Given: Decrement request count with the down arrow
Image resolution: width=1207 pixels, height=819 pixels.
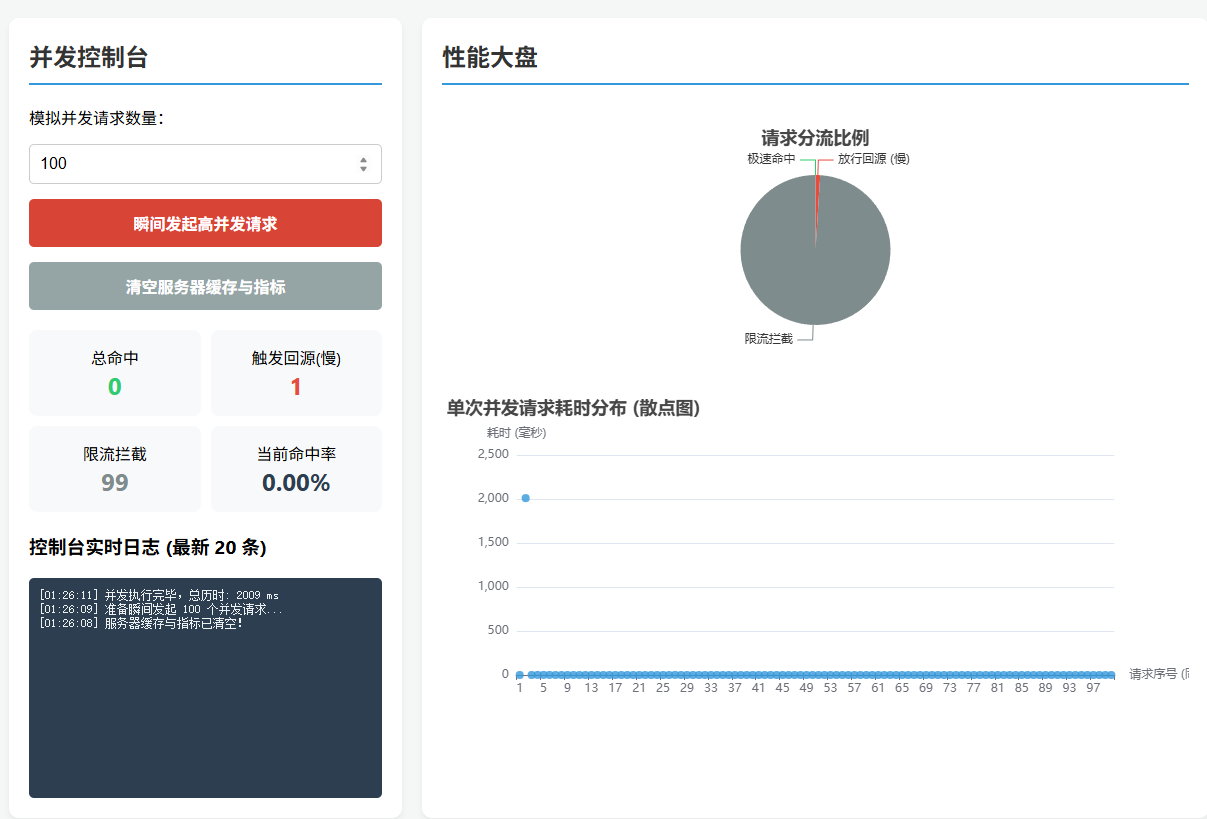Looking at the screenshot, I should click(363, 169).
